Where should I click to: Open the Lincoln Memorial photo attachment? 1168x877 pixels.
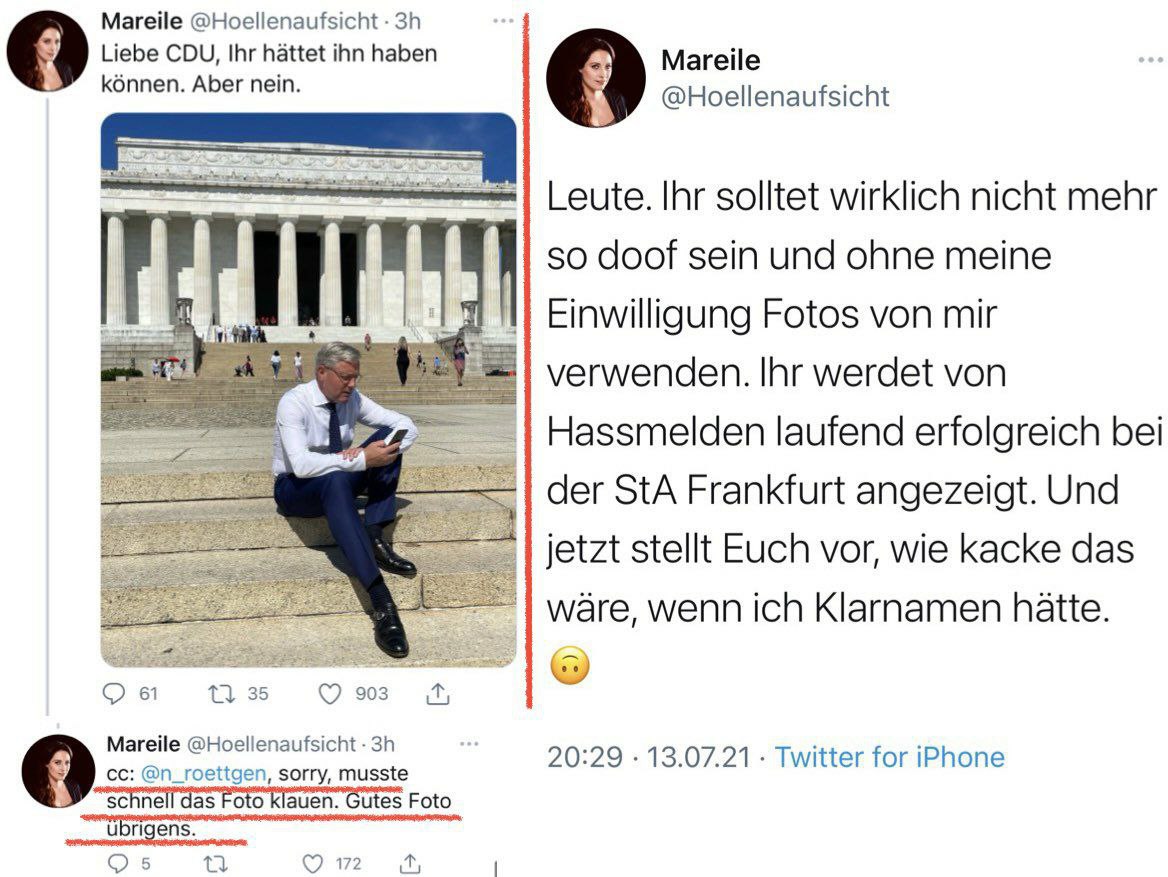308,390
